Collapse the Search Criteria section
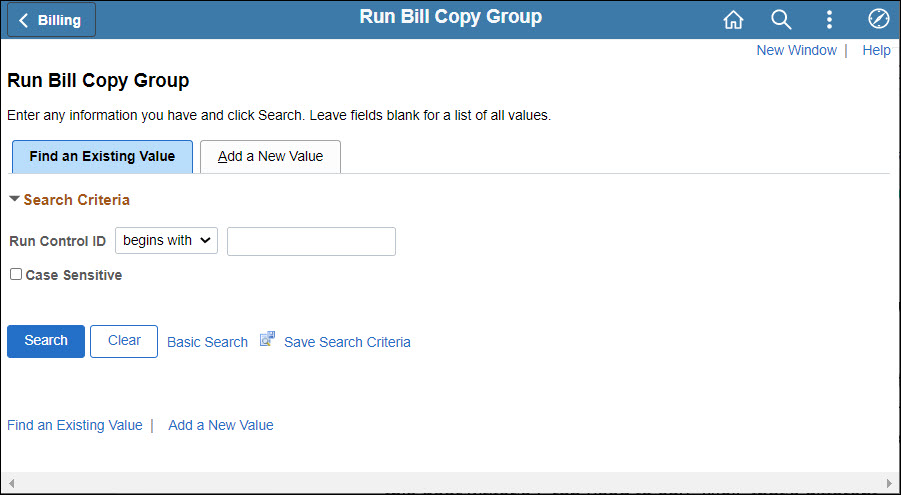The width and height of the screenshot is (901, 495). point(14,199)
